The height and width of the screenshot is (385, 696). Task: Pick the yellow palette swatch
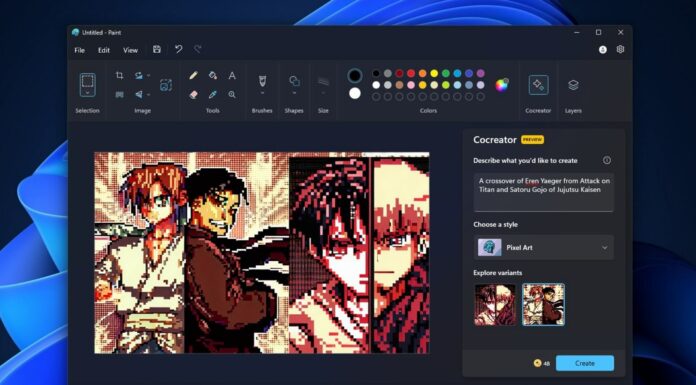tap(434, 73)
